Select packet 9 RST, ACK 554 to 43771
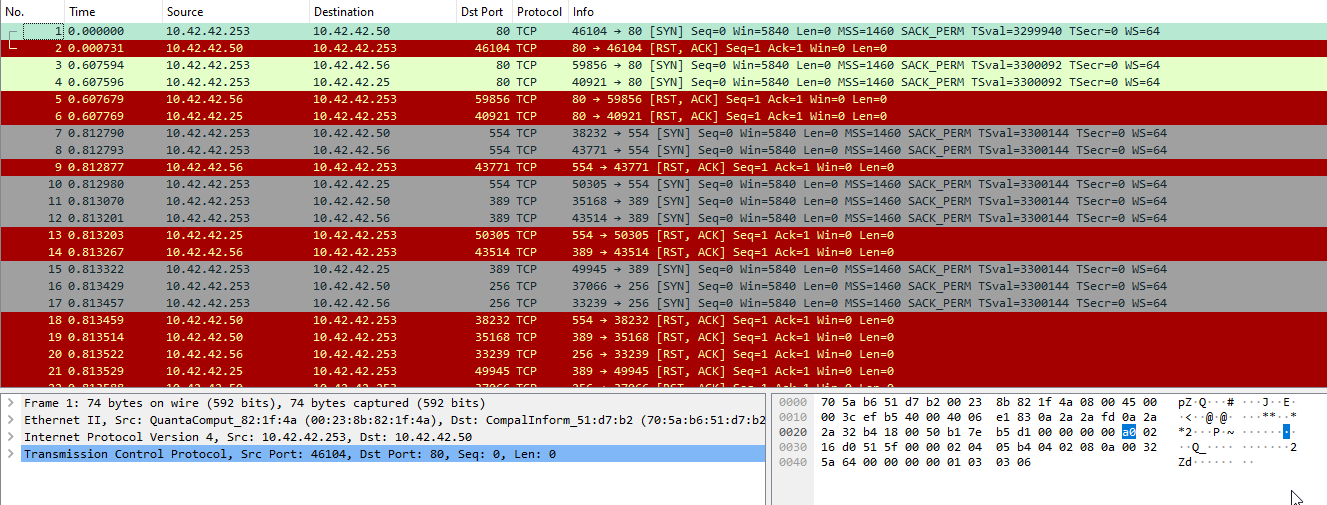The width and height of the screenshot is (1327, 505). point(663,167)
